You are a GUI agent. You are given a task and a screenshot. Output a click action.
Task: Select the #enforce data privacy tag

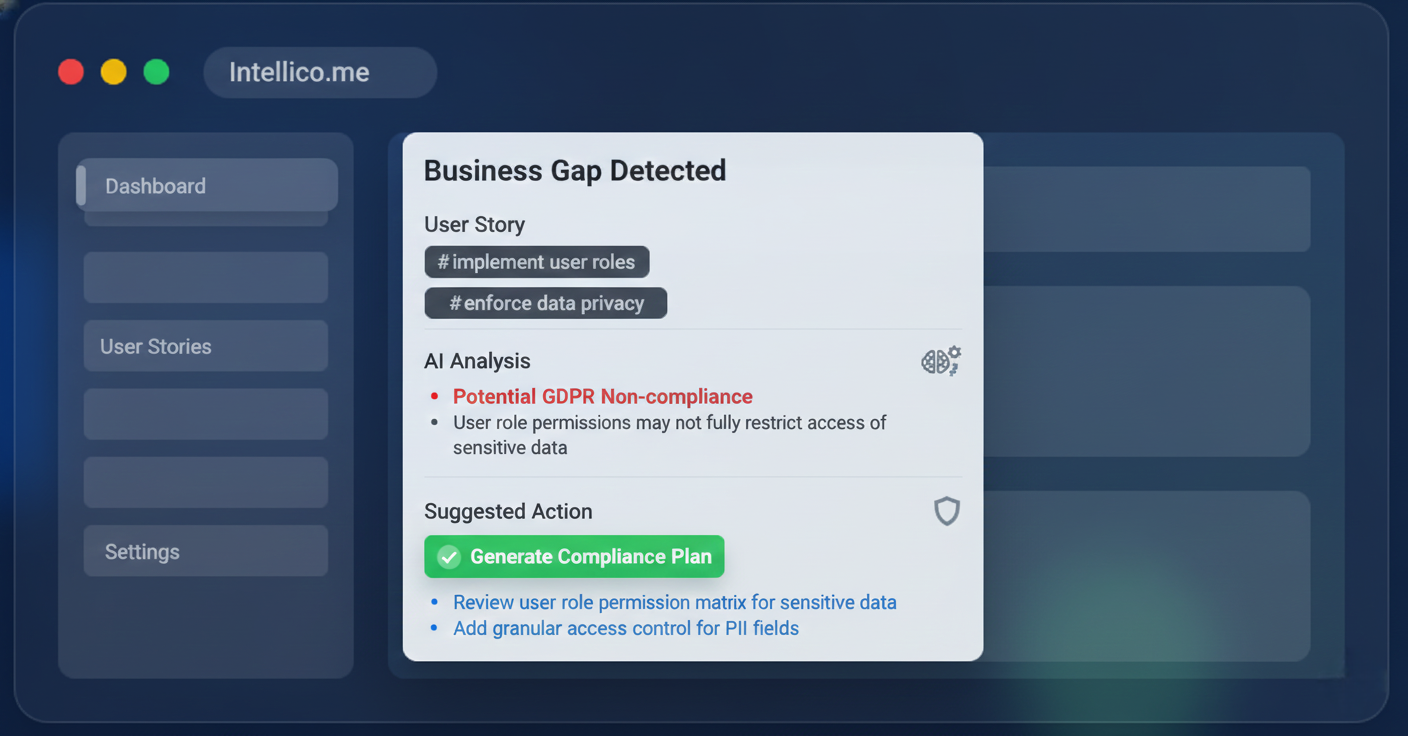point(546,303)
